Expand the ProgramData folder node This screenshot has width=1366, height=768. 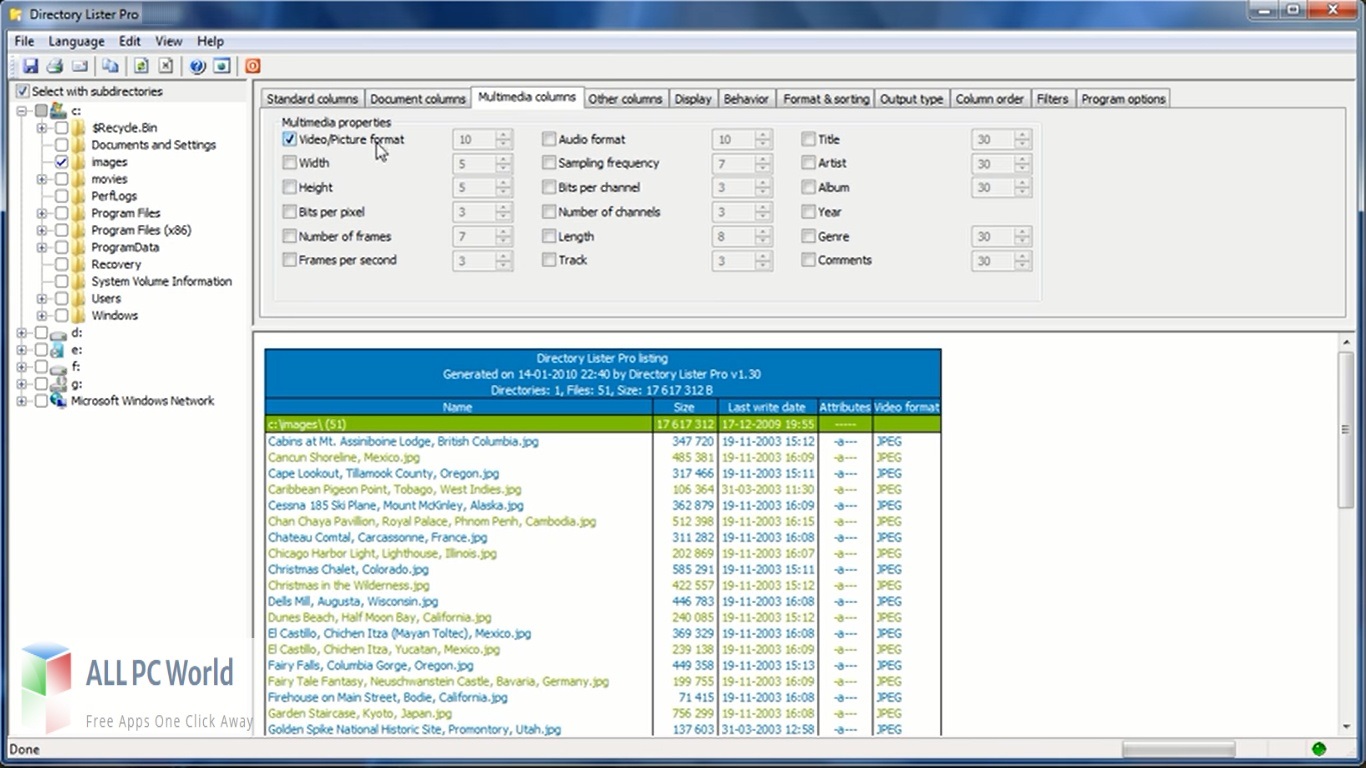[x=42, y=247]
